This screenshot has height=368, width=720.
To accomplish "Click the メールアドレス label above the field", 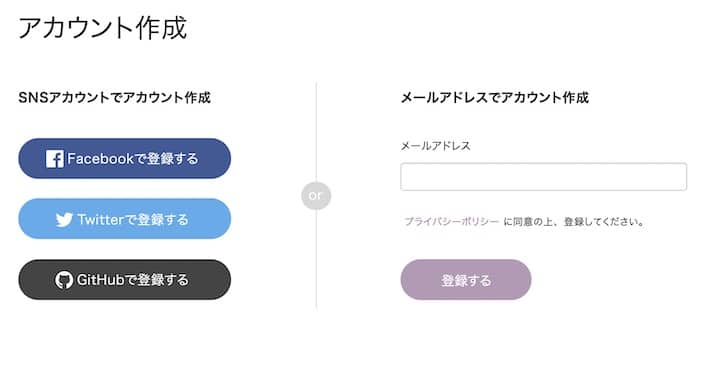I will 436,146.
